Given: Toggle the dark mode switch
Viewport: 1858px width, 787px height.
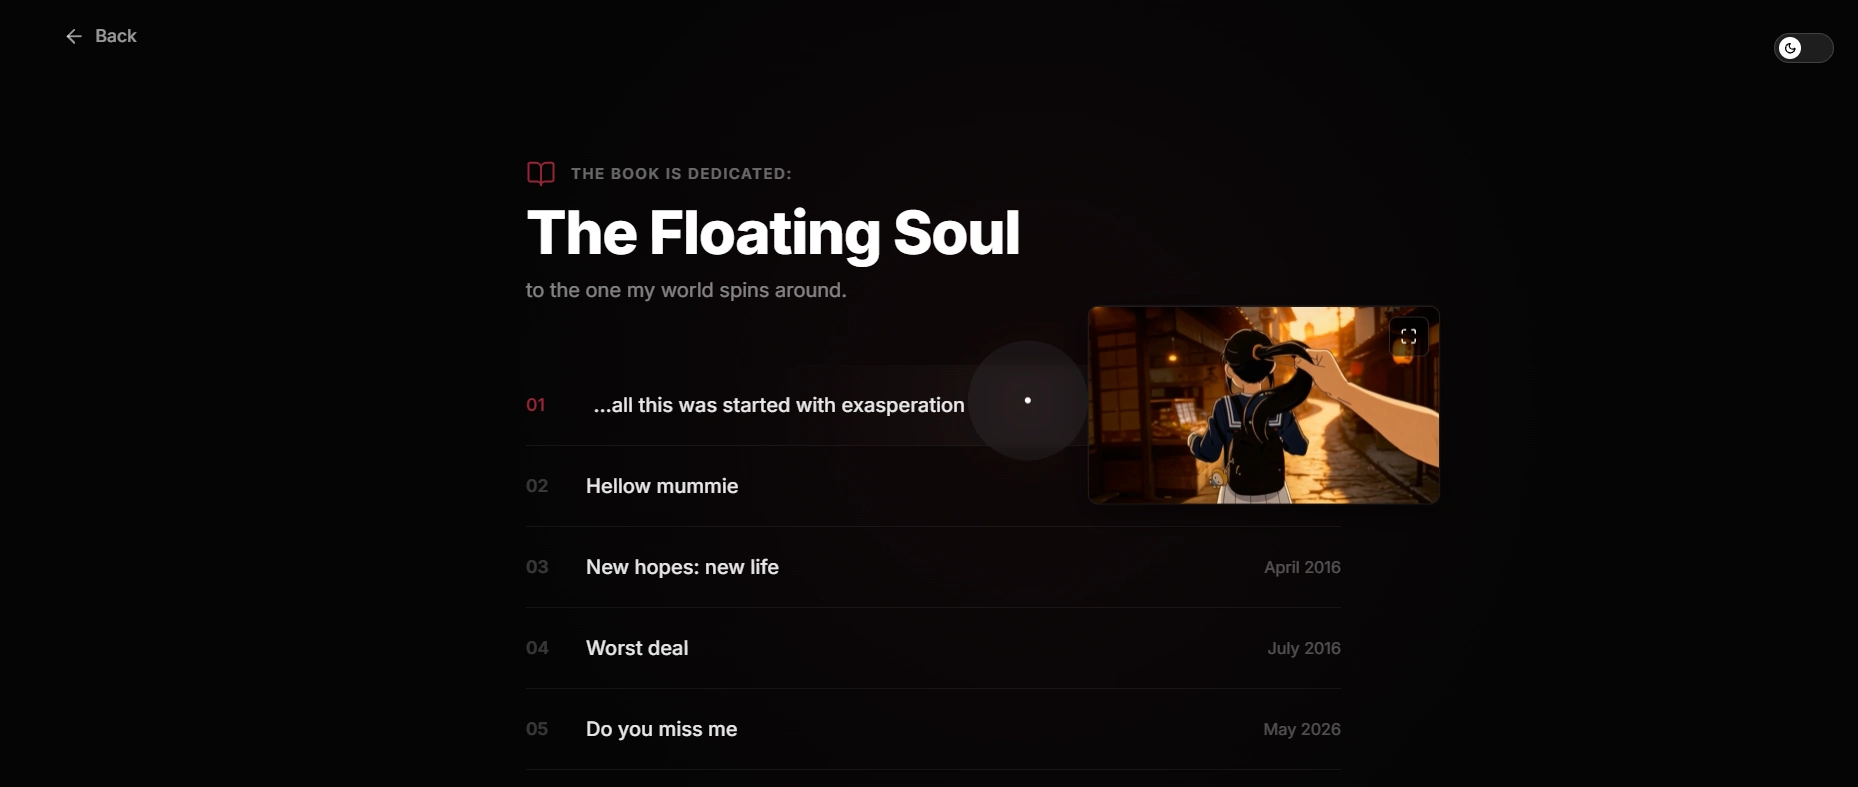Looking at the screenshot, I should point(1803,48).
